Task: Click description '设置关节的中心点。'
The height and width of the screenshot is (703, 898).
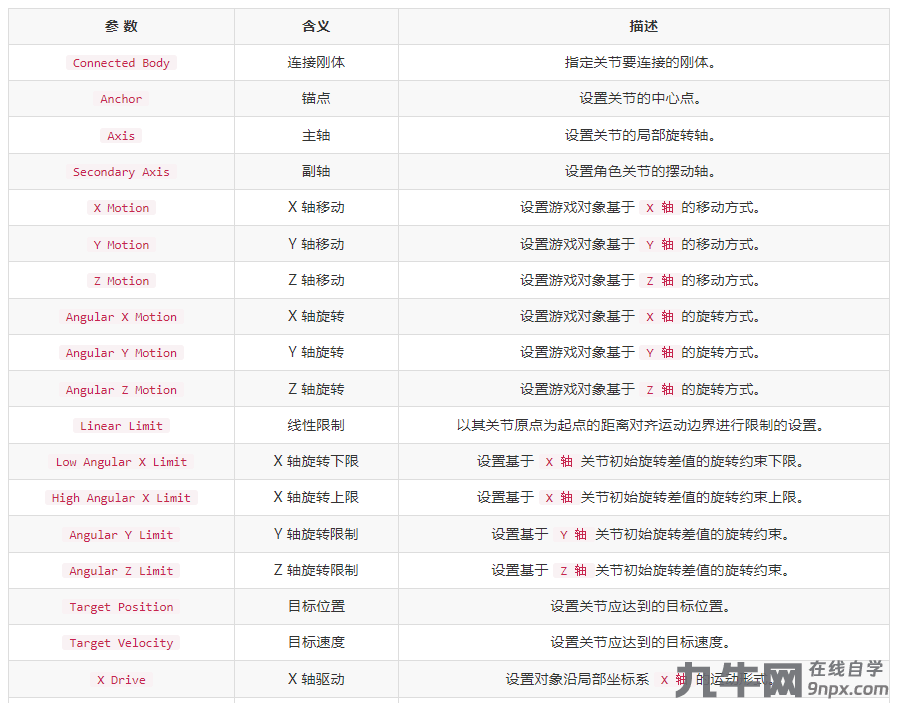Action: click(x=640, y=98)
